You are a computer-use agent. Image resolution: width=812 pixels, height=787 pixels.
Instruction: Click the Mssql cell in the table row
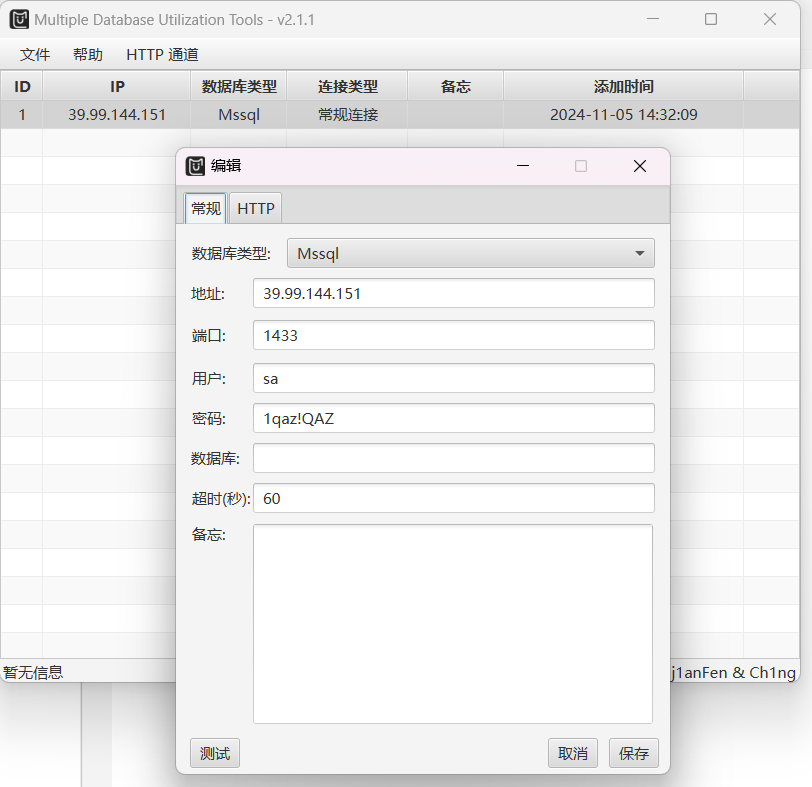pos(239,114)
